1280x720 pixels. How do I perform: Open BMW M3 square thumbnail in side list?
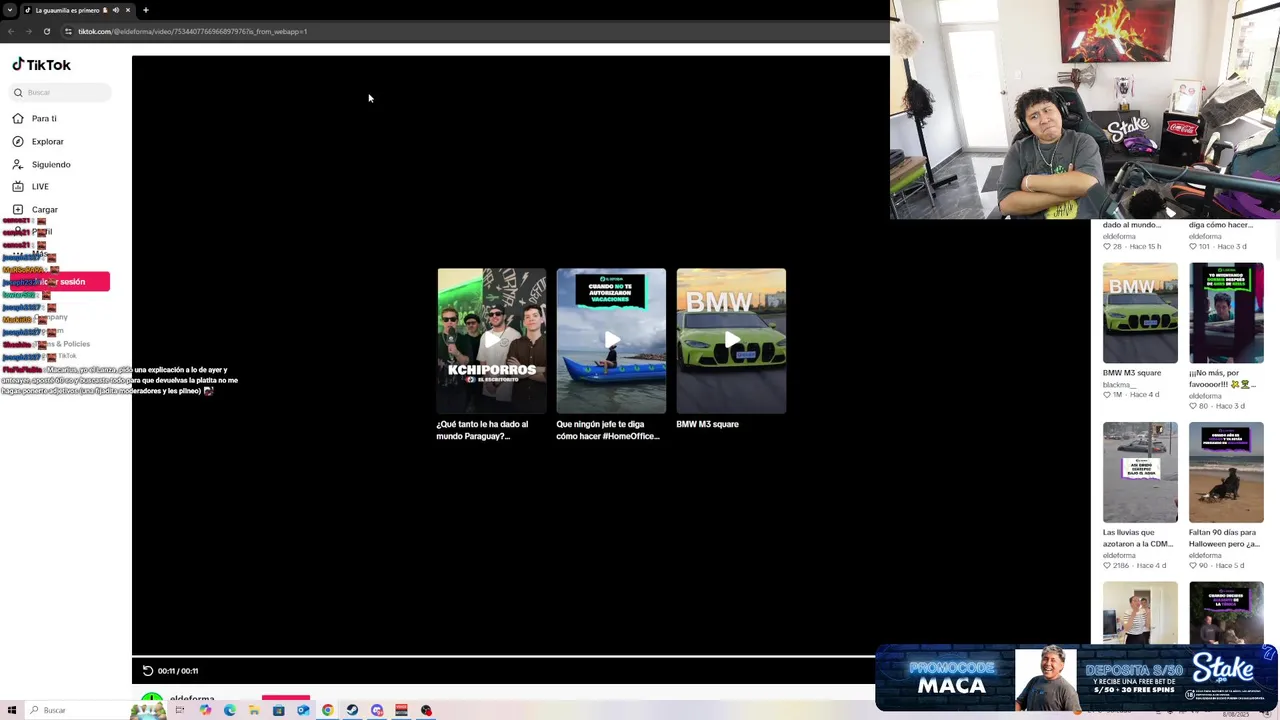tap(1140, 313)
